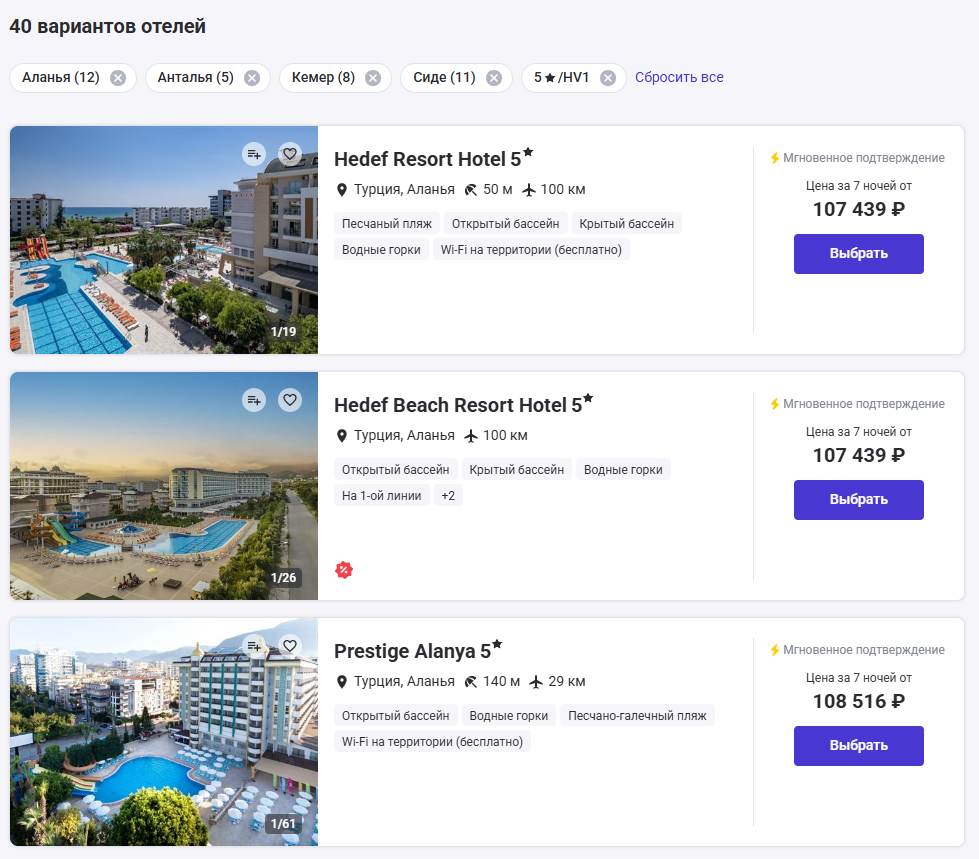Viewport: 979px width, 859px height.
Task: Click the Prestige Alanya hotel photo
Action: (163, 731)
